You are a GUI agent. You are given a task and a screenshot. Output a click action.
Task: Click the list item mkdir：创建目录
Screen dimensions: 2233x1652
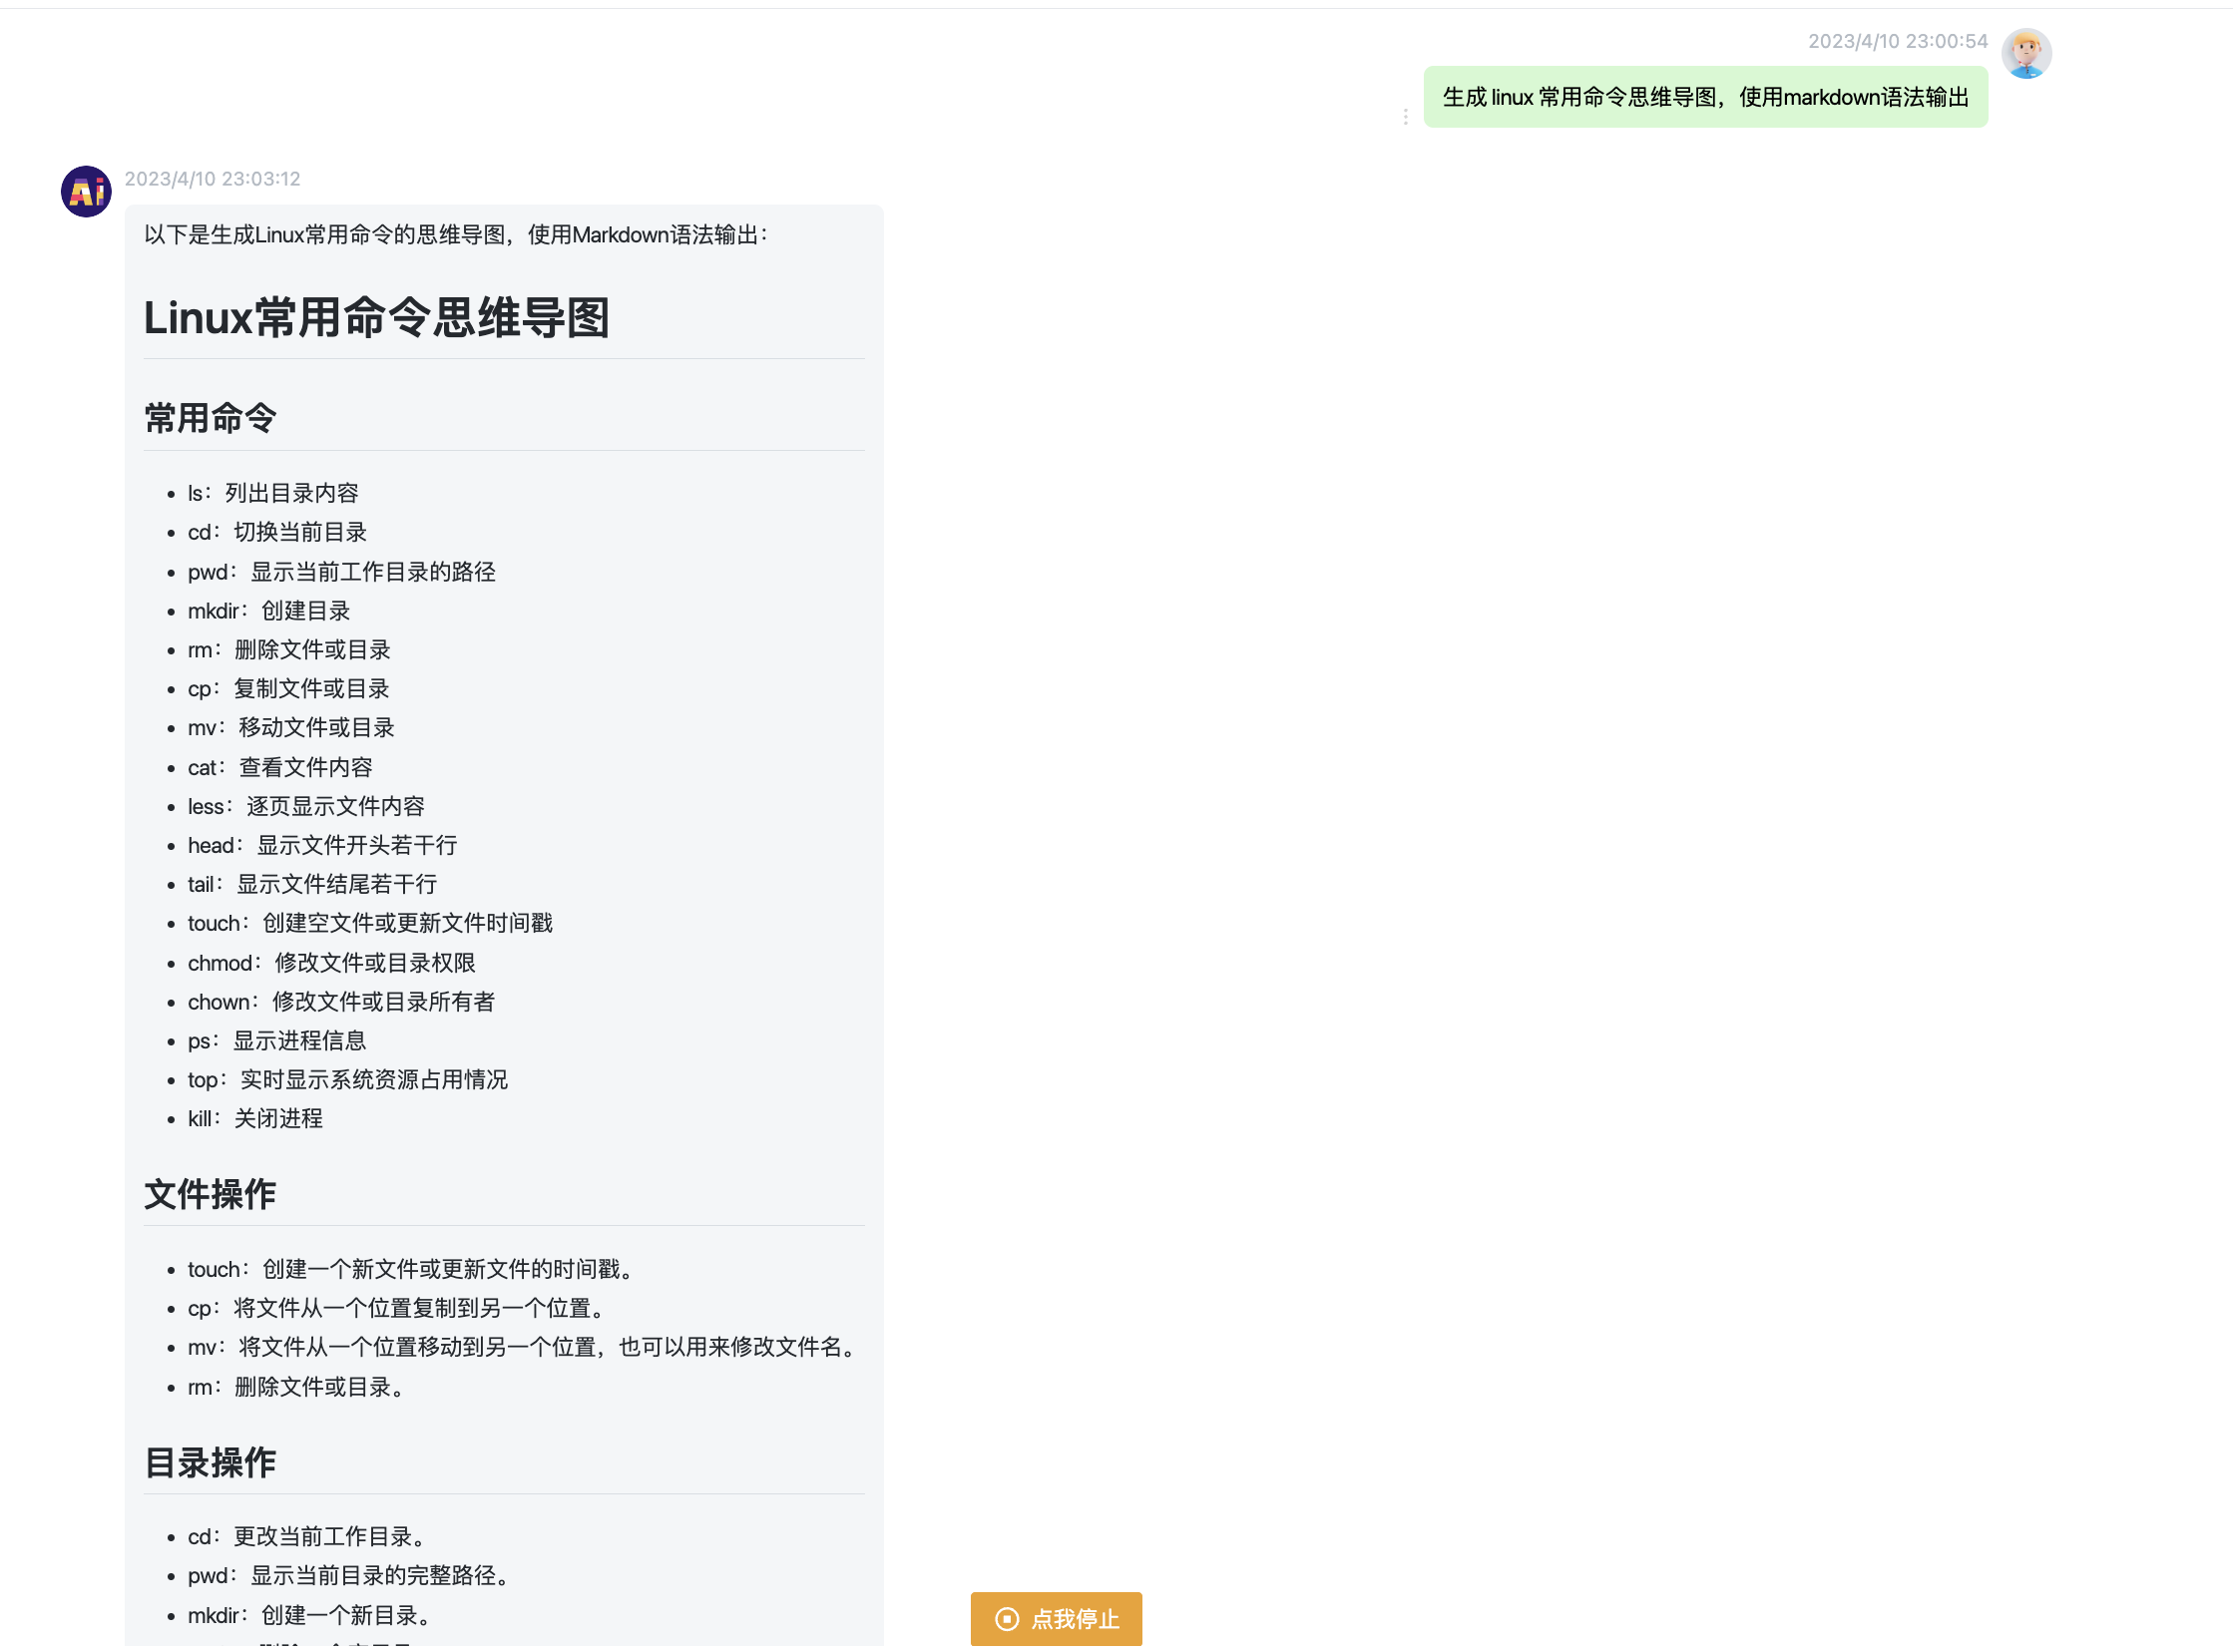268,610
